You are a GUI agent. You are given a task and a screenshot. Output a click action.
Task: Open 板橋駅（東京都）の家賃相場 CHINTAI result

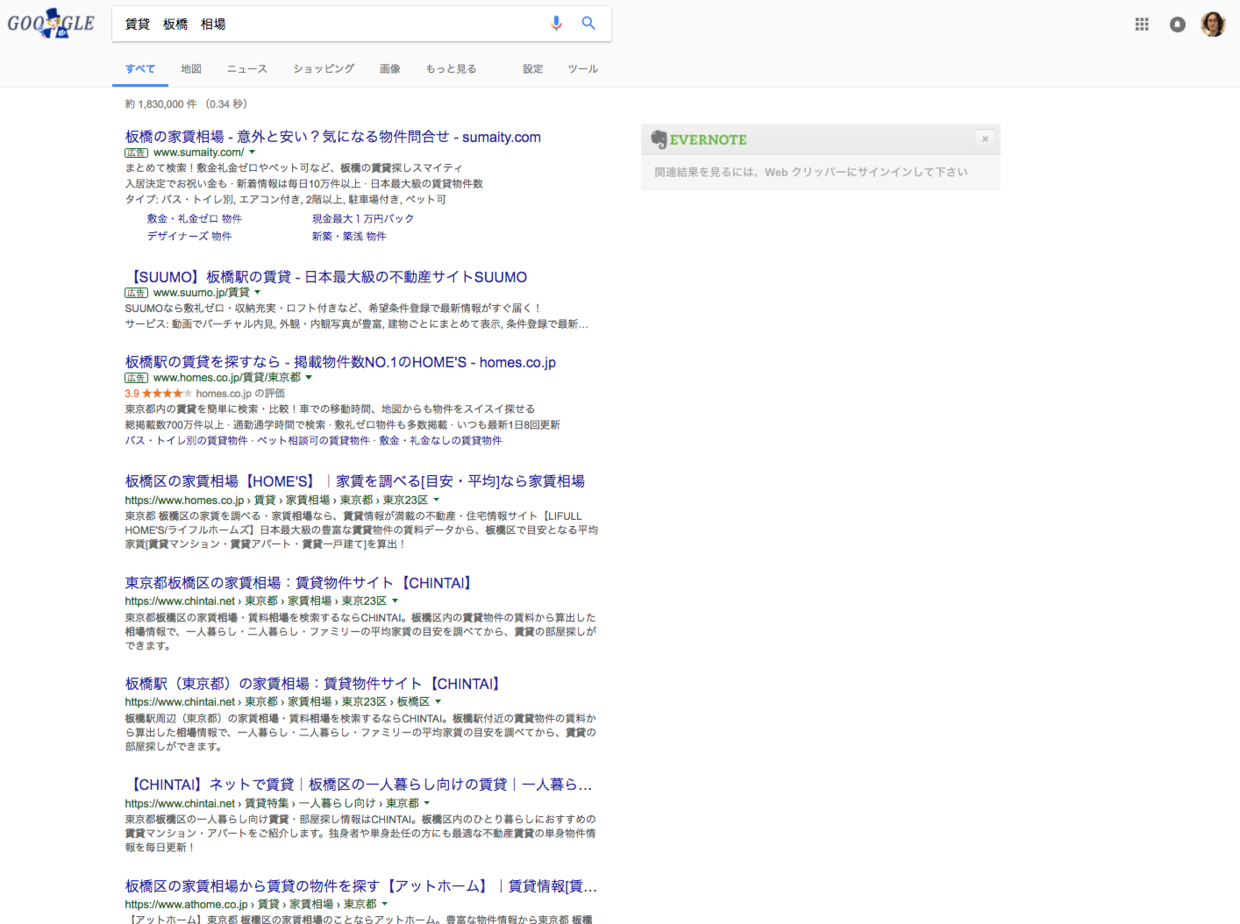click(312, 684)
